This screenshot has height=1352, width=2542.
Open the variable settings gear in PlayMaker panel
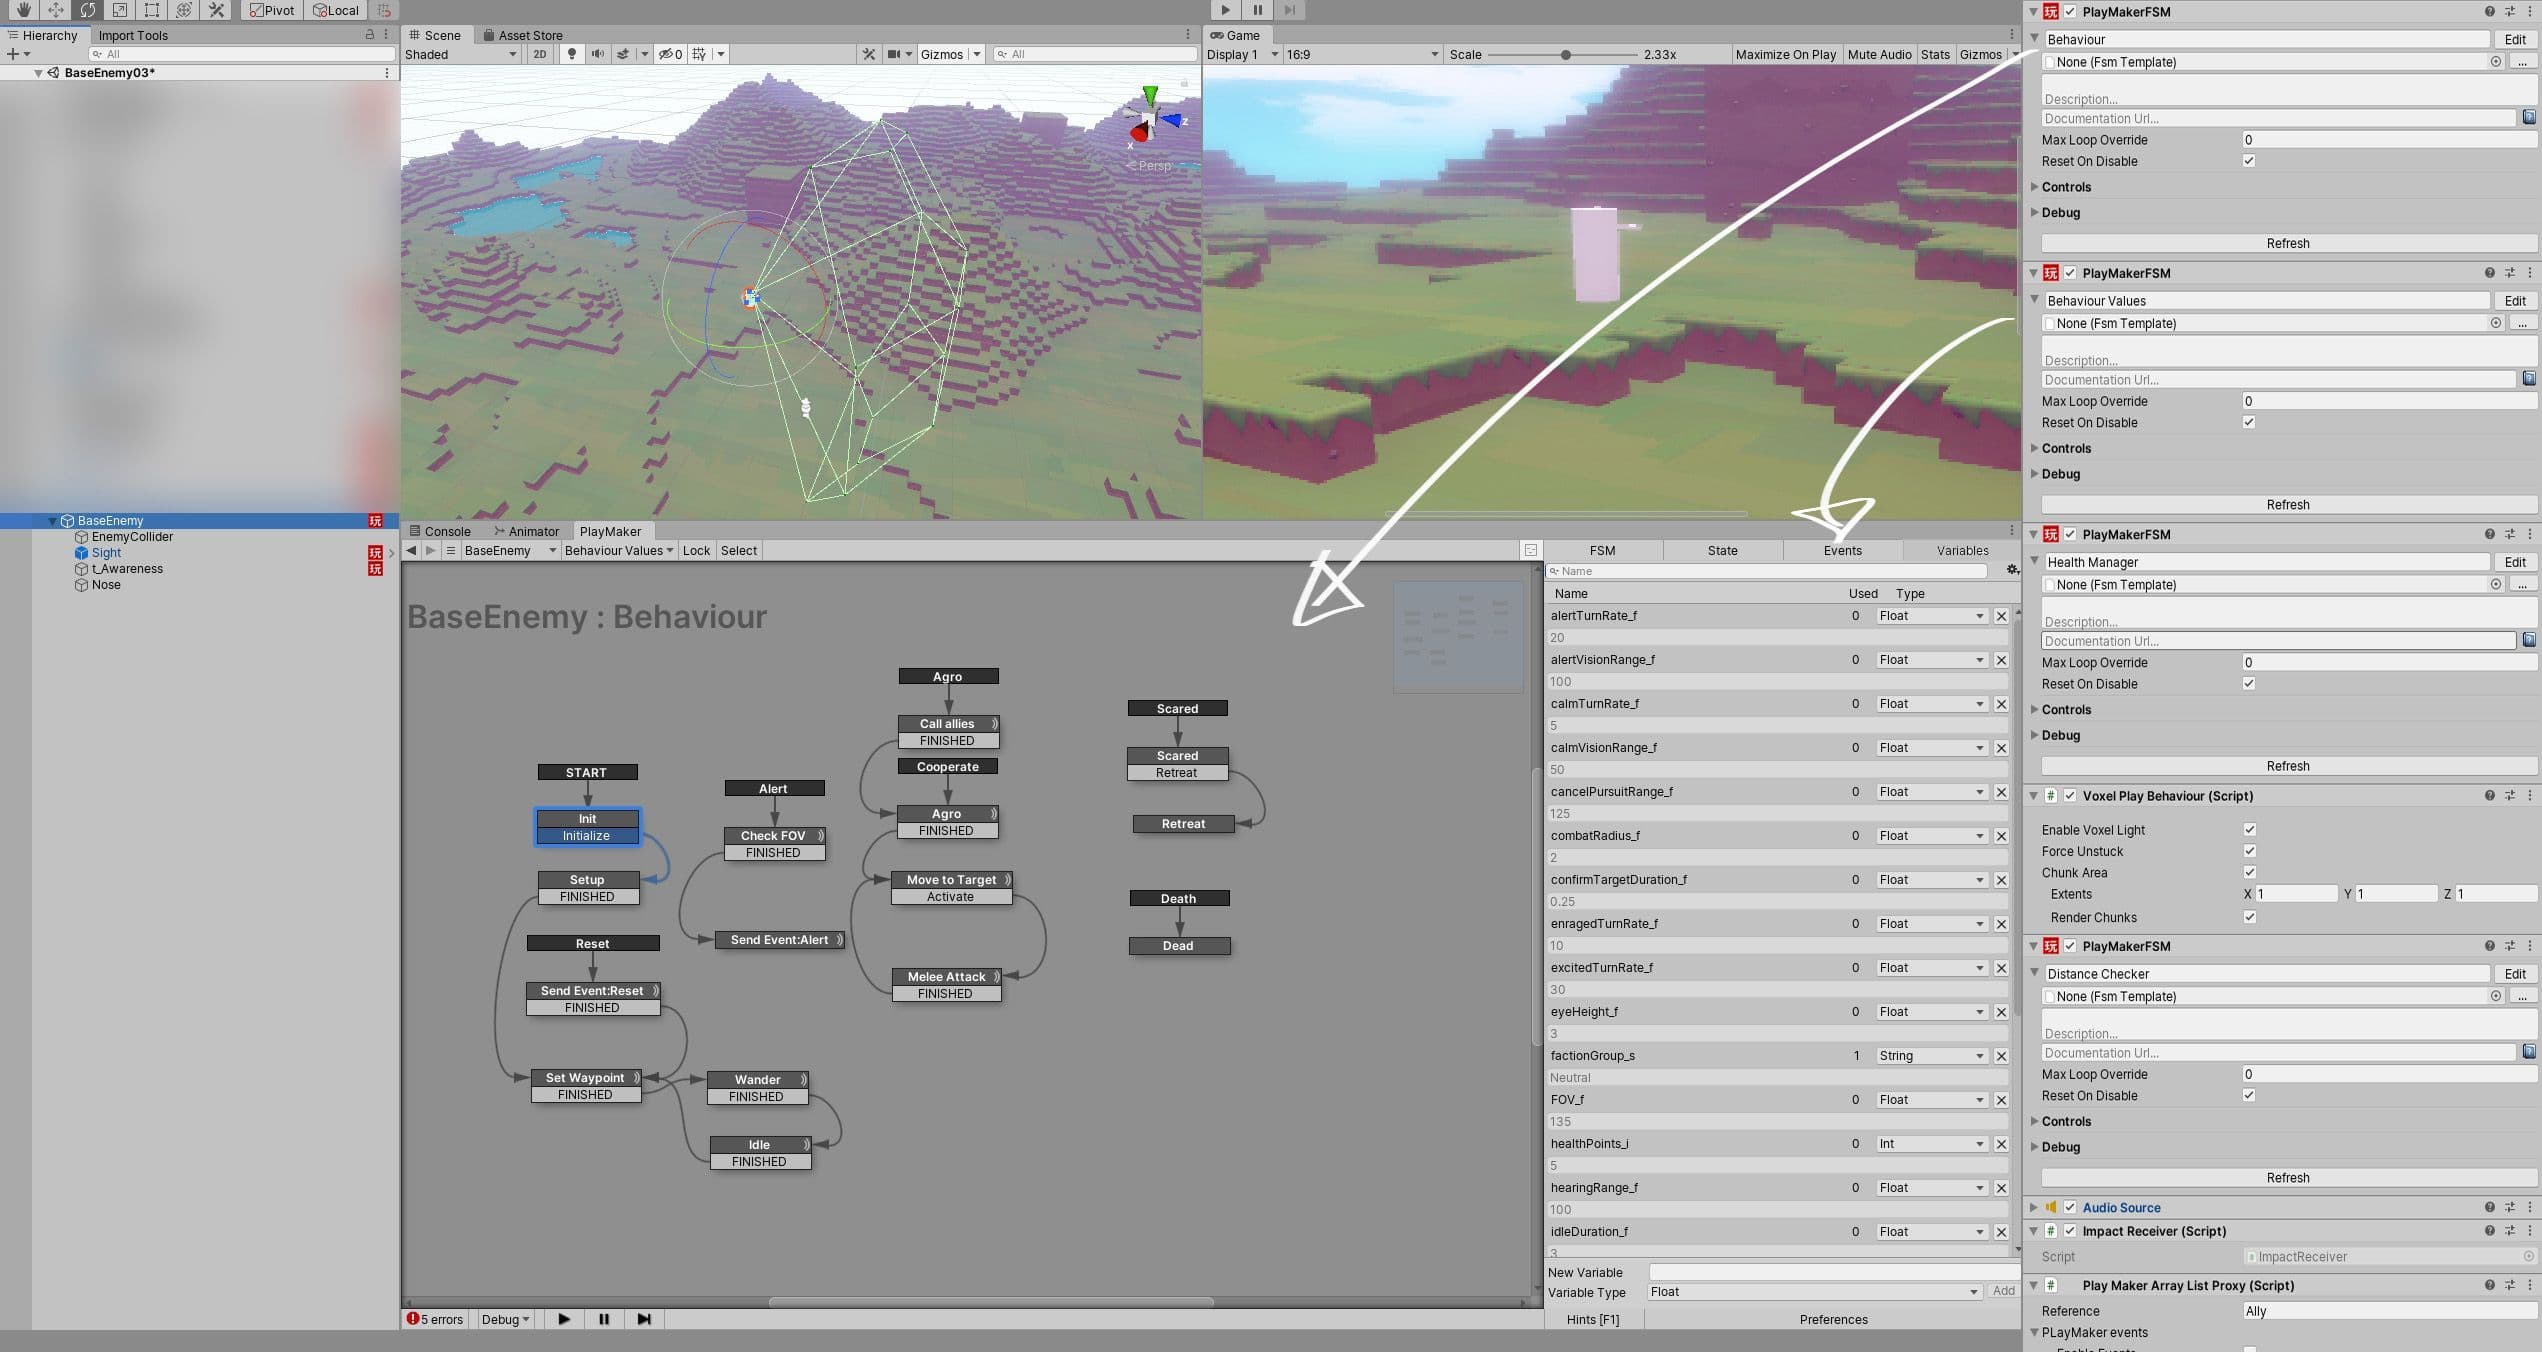2013,570
